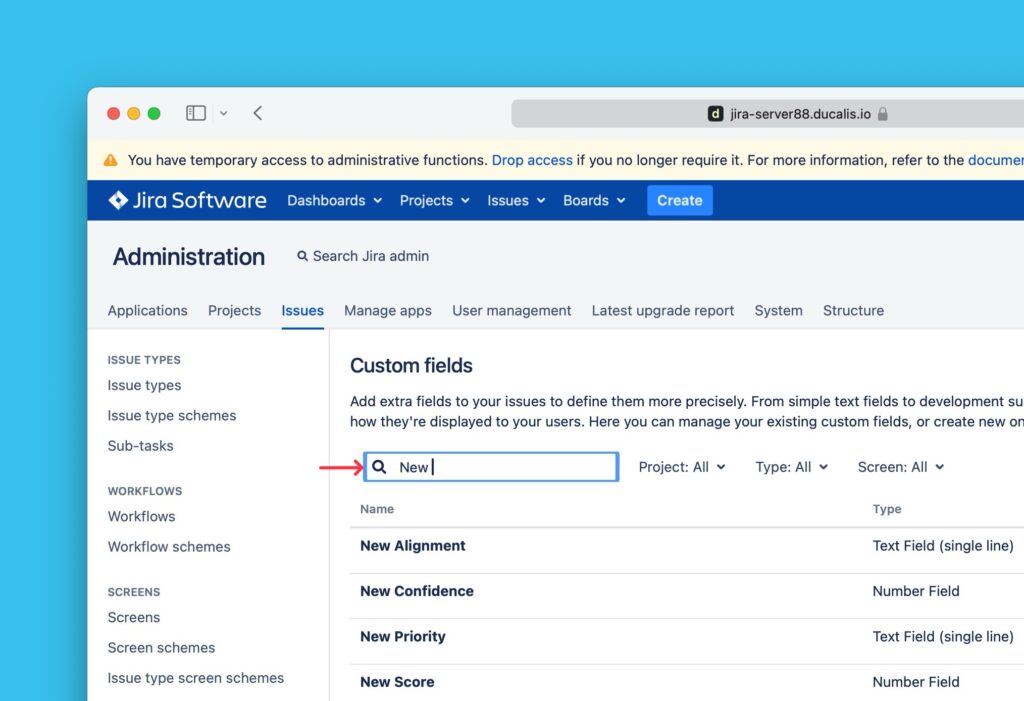
Task: Expand the Type: All filter
Action: [791, 467]
